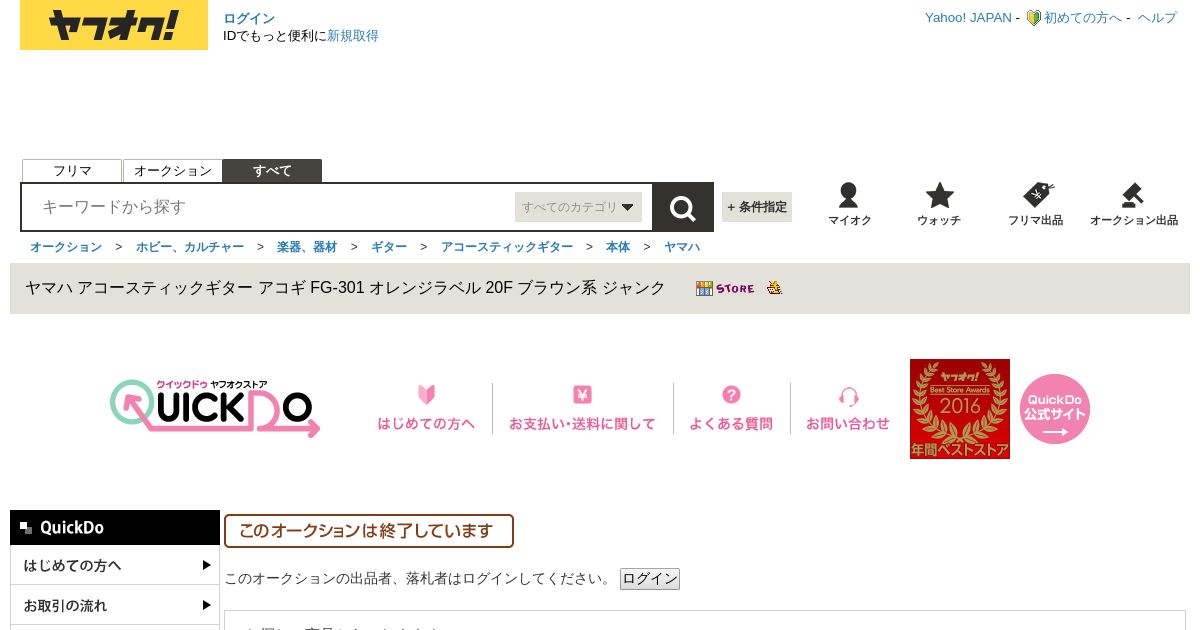Open the 初めての方へ top link
Viewport: 1200px width, 630px height.
[x=1083, y=18]
